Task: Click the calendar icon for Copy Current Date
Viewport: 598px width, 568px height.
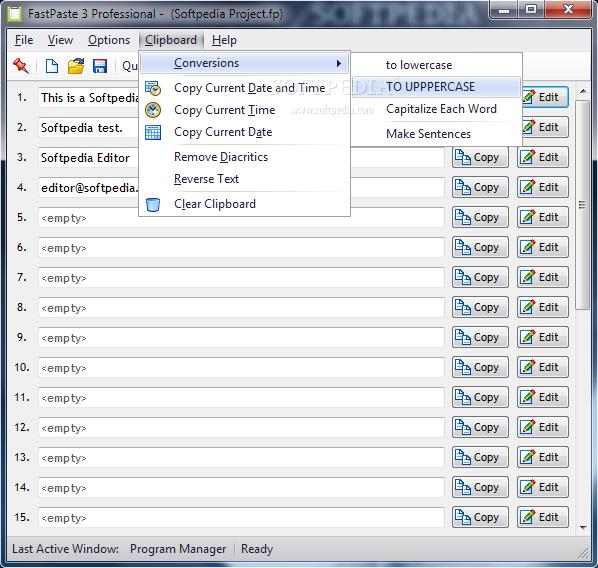Action: click(153, 132)
